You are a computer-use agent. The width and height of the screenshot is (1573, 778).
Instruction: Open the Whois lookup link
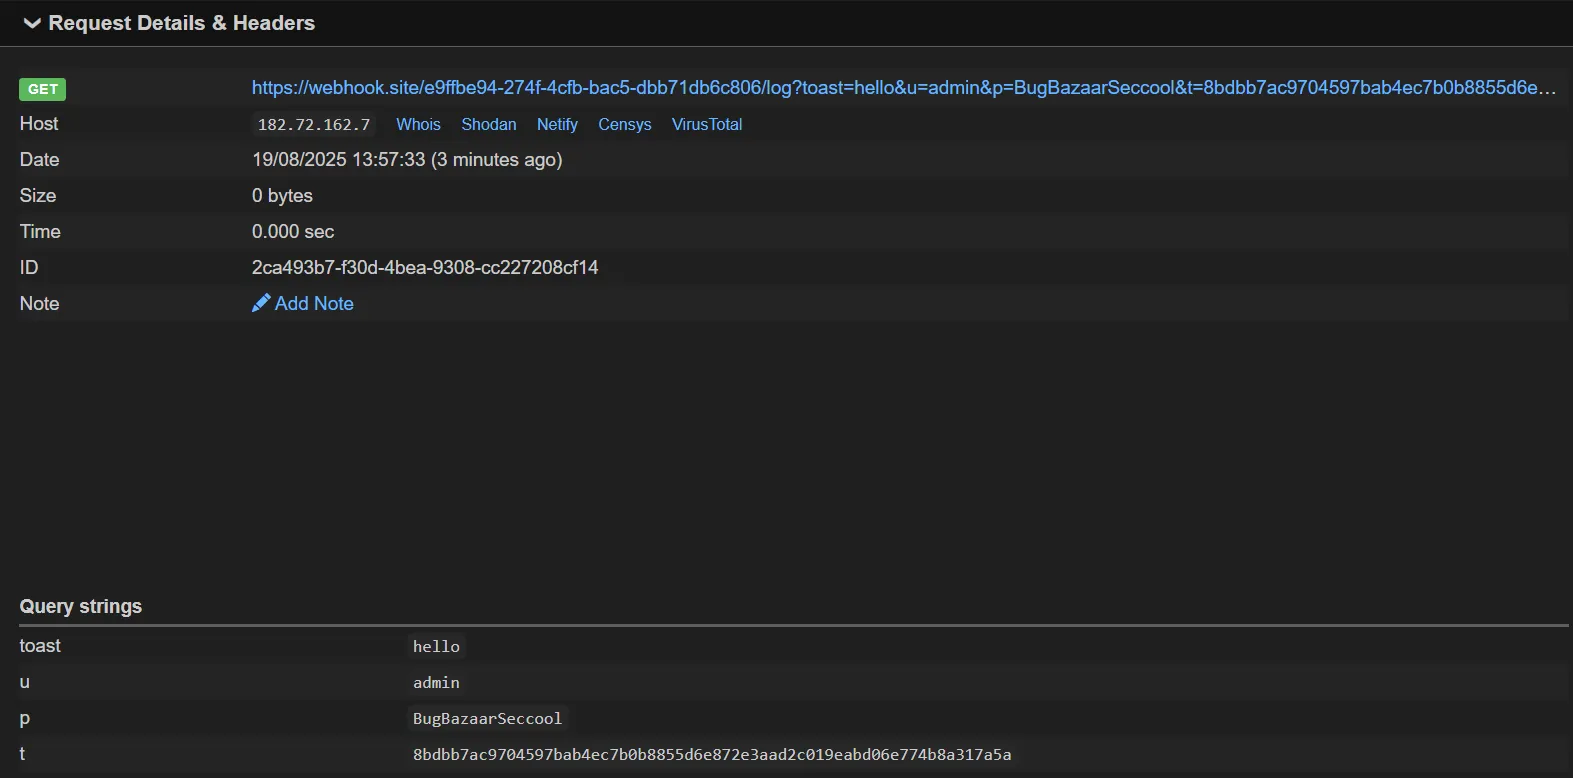[418, 124]
